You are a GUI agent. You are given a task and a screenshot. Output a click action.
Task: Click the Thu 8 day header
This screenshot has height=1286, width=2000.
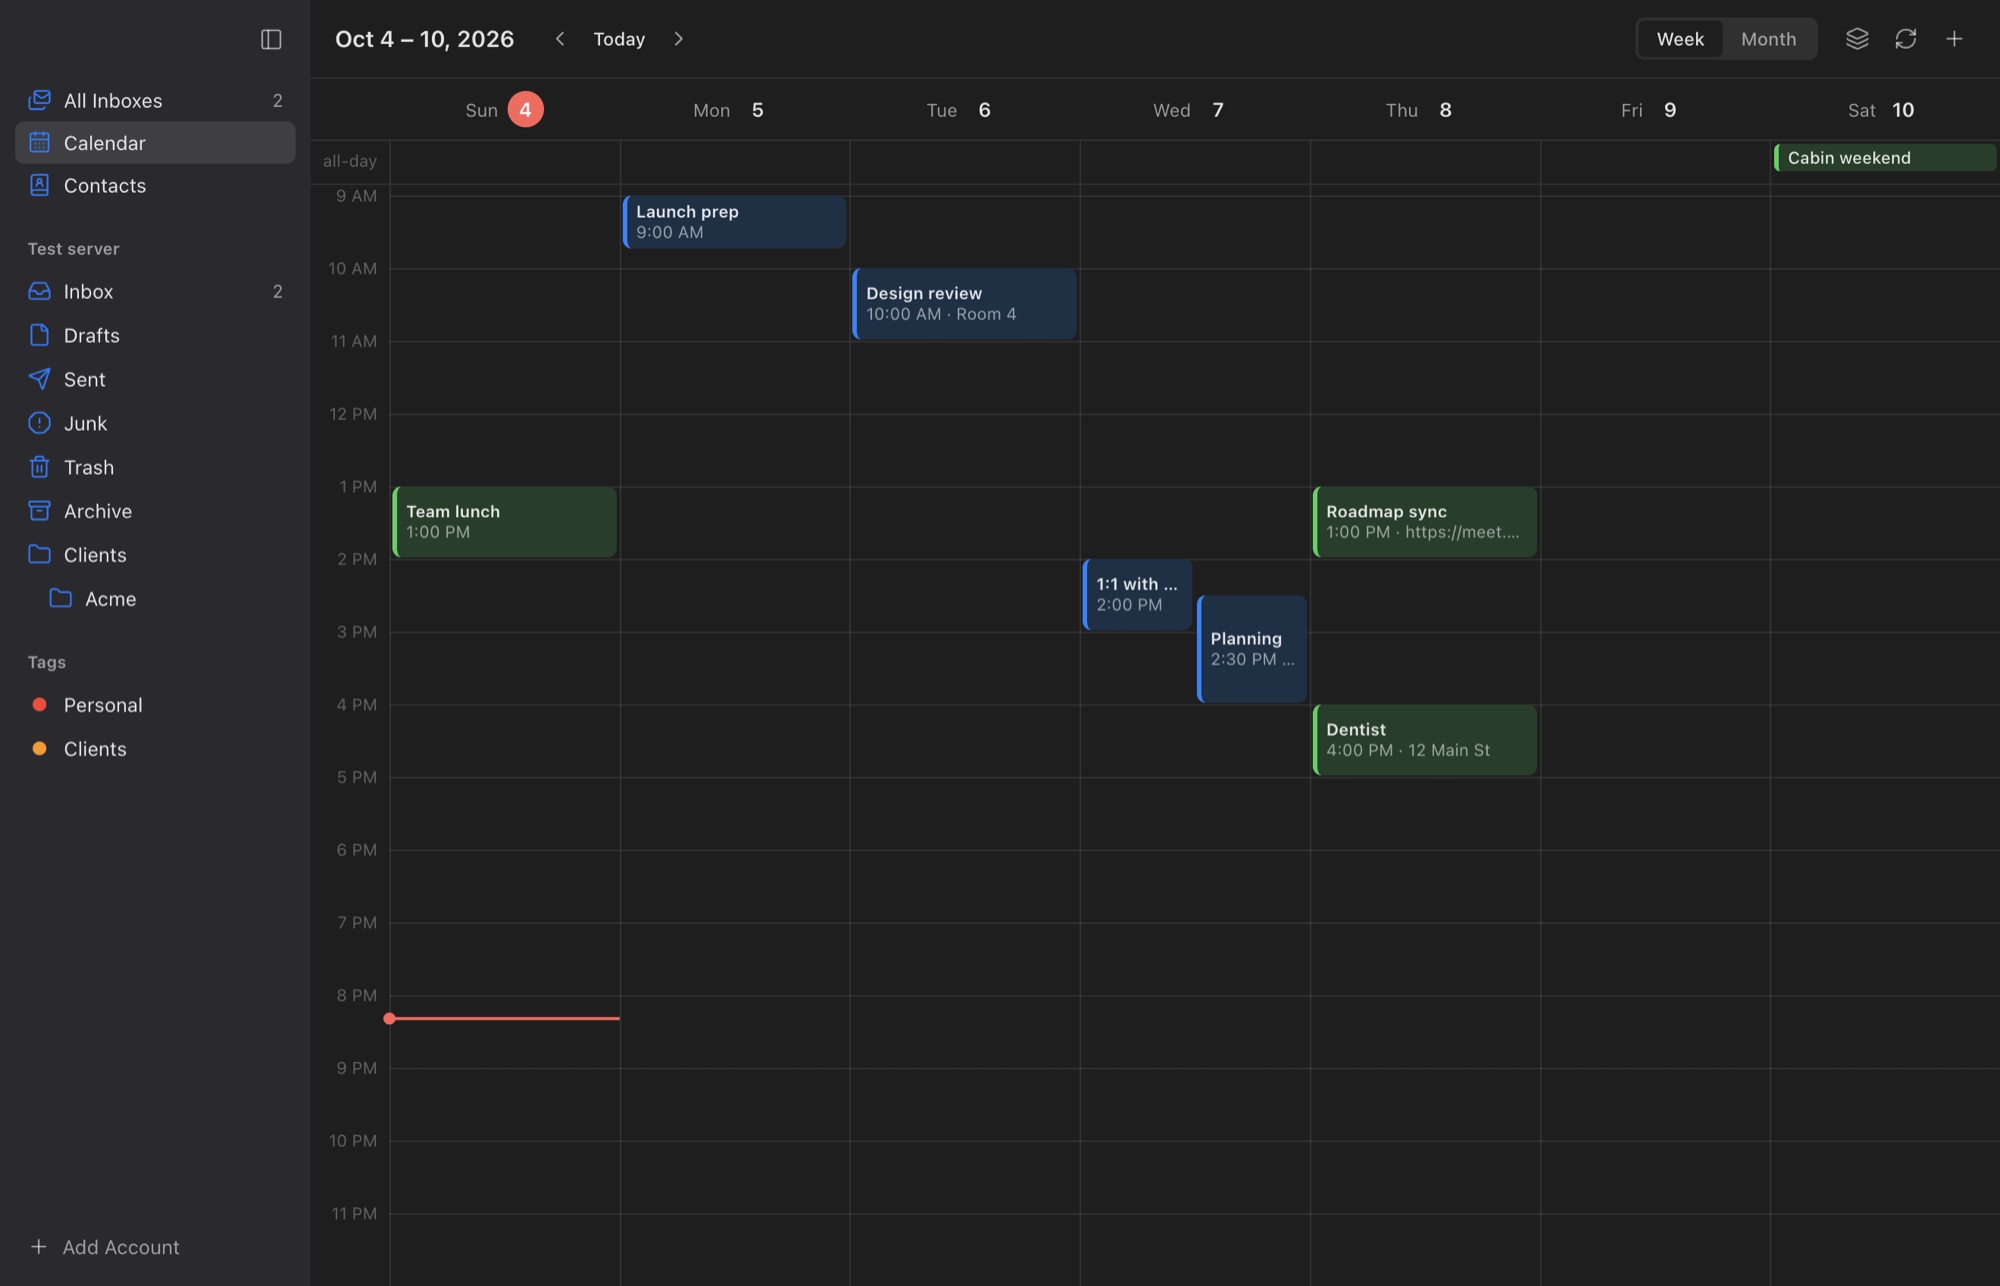pos(1424,110)
